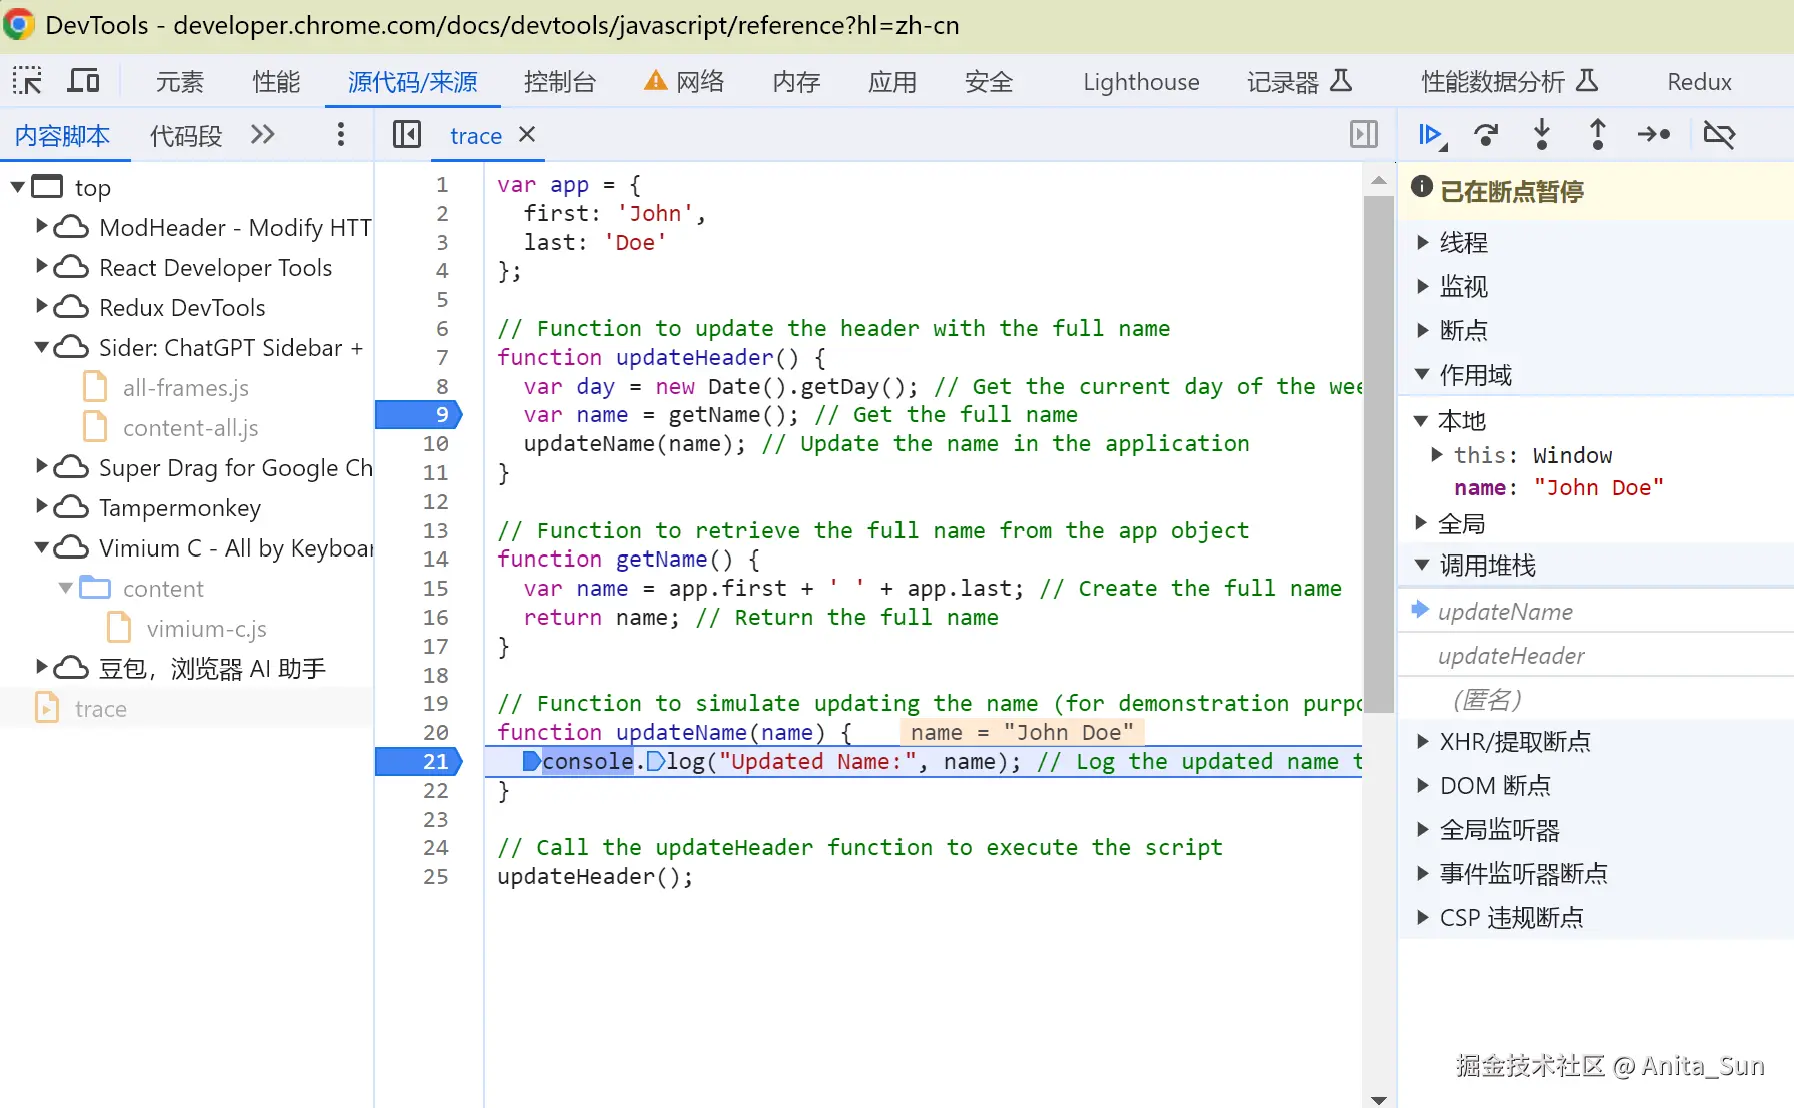Resume script execution
The width and height of the screenshot is (1794, 1108).
1432,135
